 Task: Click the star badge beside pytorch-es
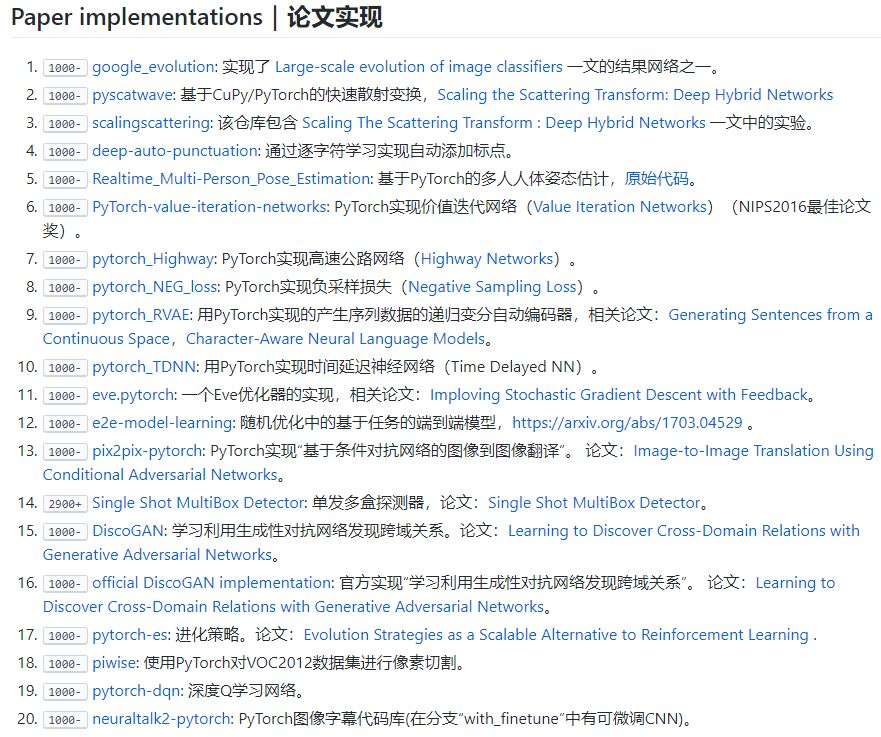(65, 636)
